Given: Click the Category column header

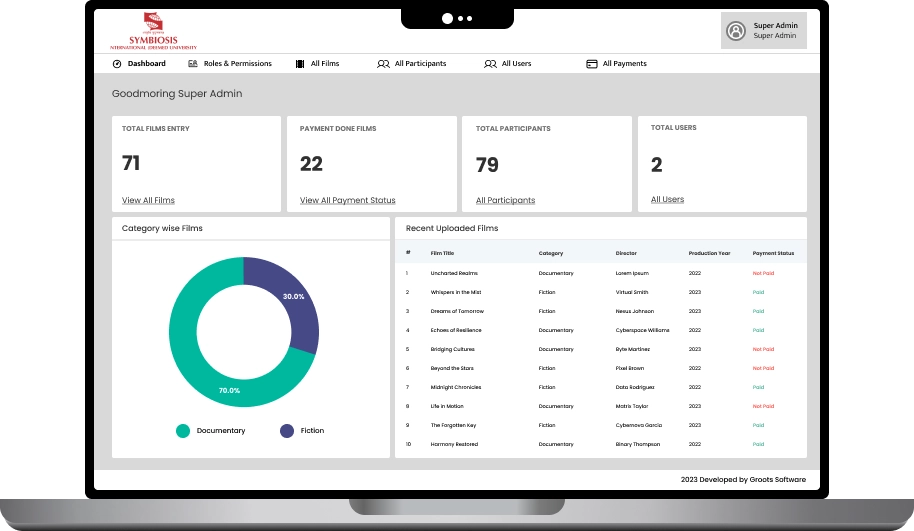Looking at the screenshot, I should point(551,254).
